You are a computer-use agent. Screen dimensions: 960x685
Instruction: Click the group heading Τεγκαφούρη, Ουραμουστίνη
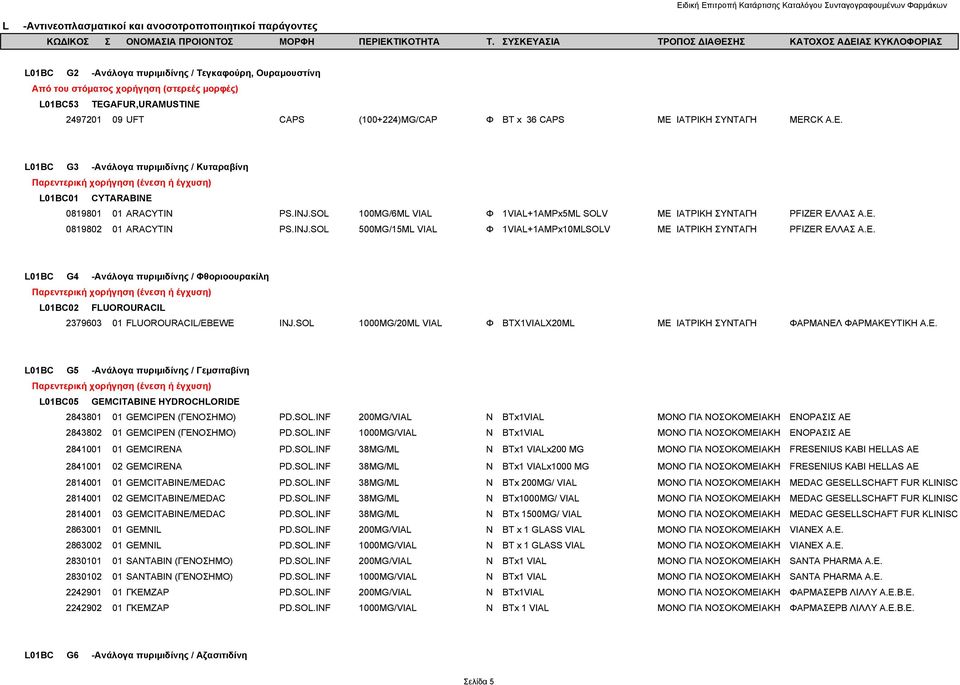click(x=258, y=73)
